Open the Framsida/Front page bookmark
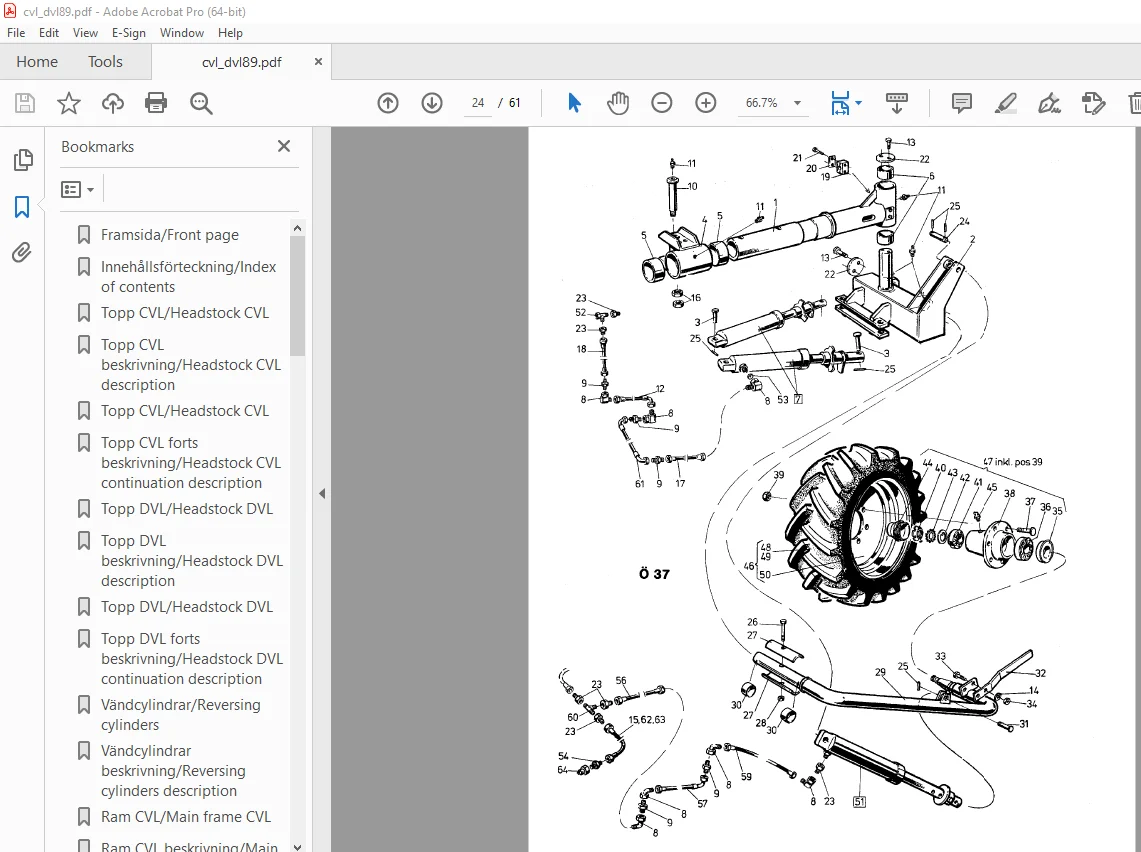 [x=170, y=235]
